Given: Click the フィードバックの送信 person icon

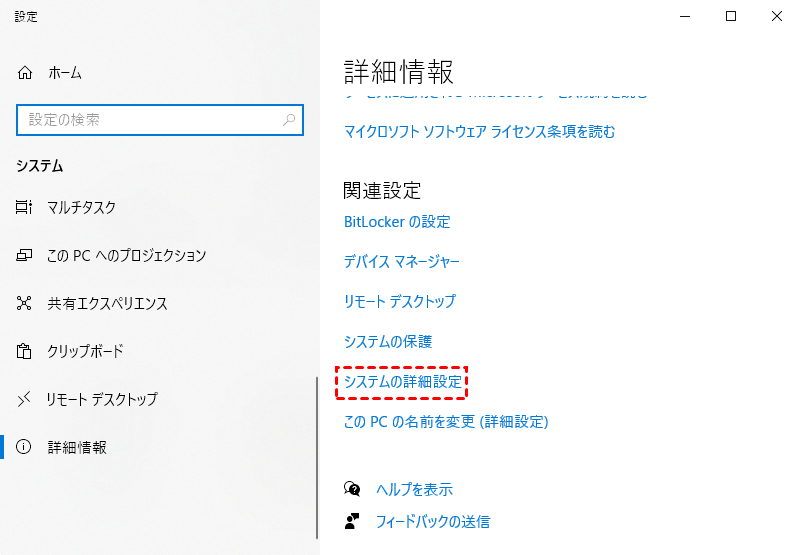Looking at the screenshot, I should 352,521.
